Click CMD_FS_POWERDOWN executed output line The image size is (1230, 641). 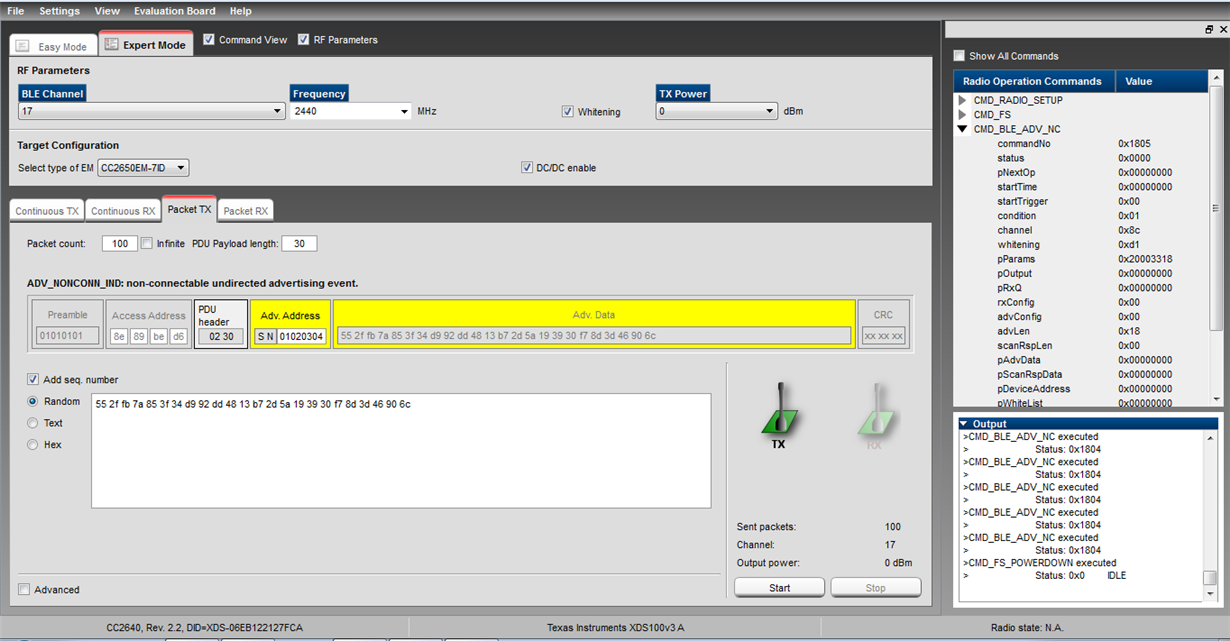pos(1039,563)
